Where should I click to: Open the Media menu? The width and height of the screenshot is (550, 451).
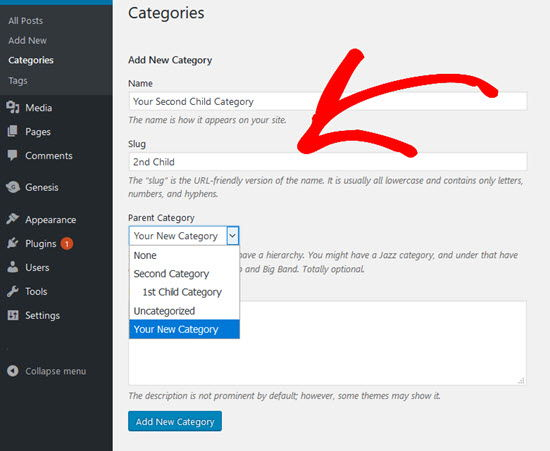point(39,108)
